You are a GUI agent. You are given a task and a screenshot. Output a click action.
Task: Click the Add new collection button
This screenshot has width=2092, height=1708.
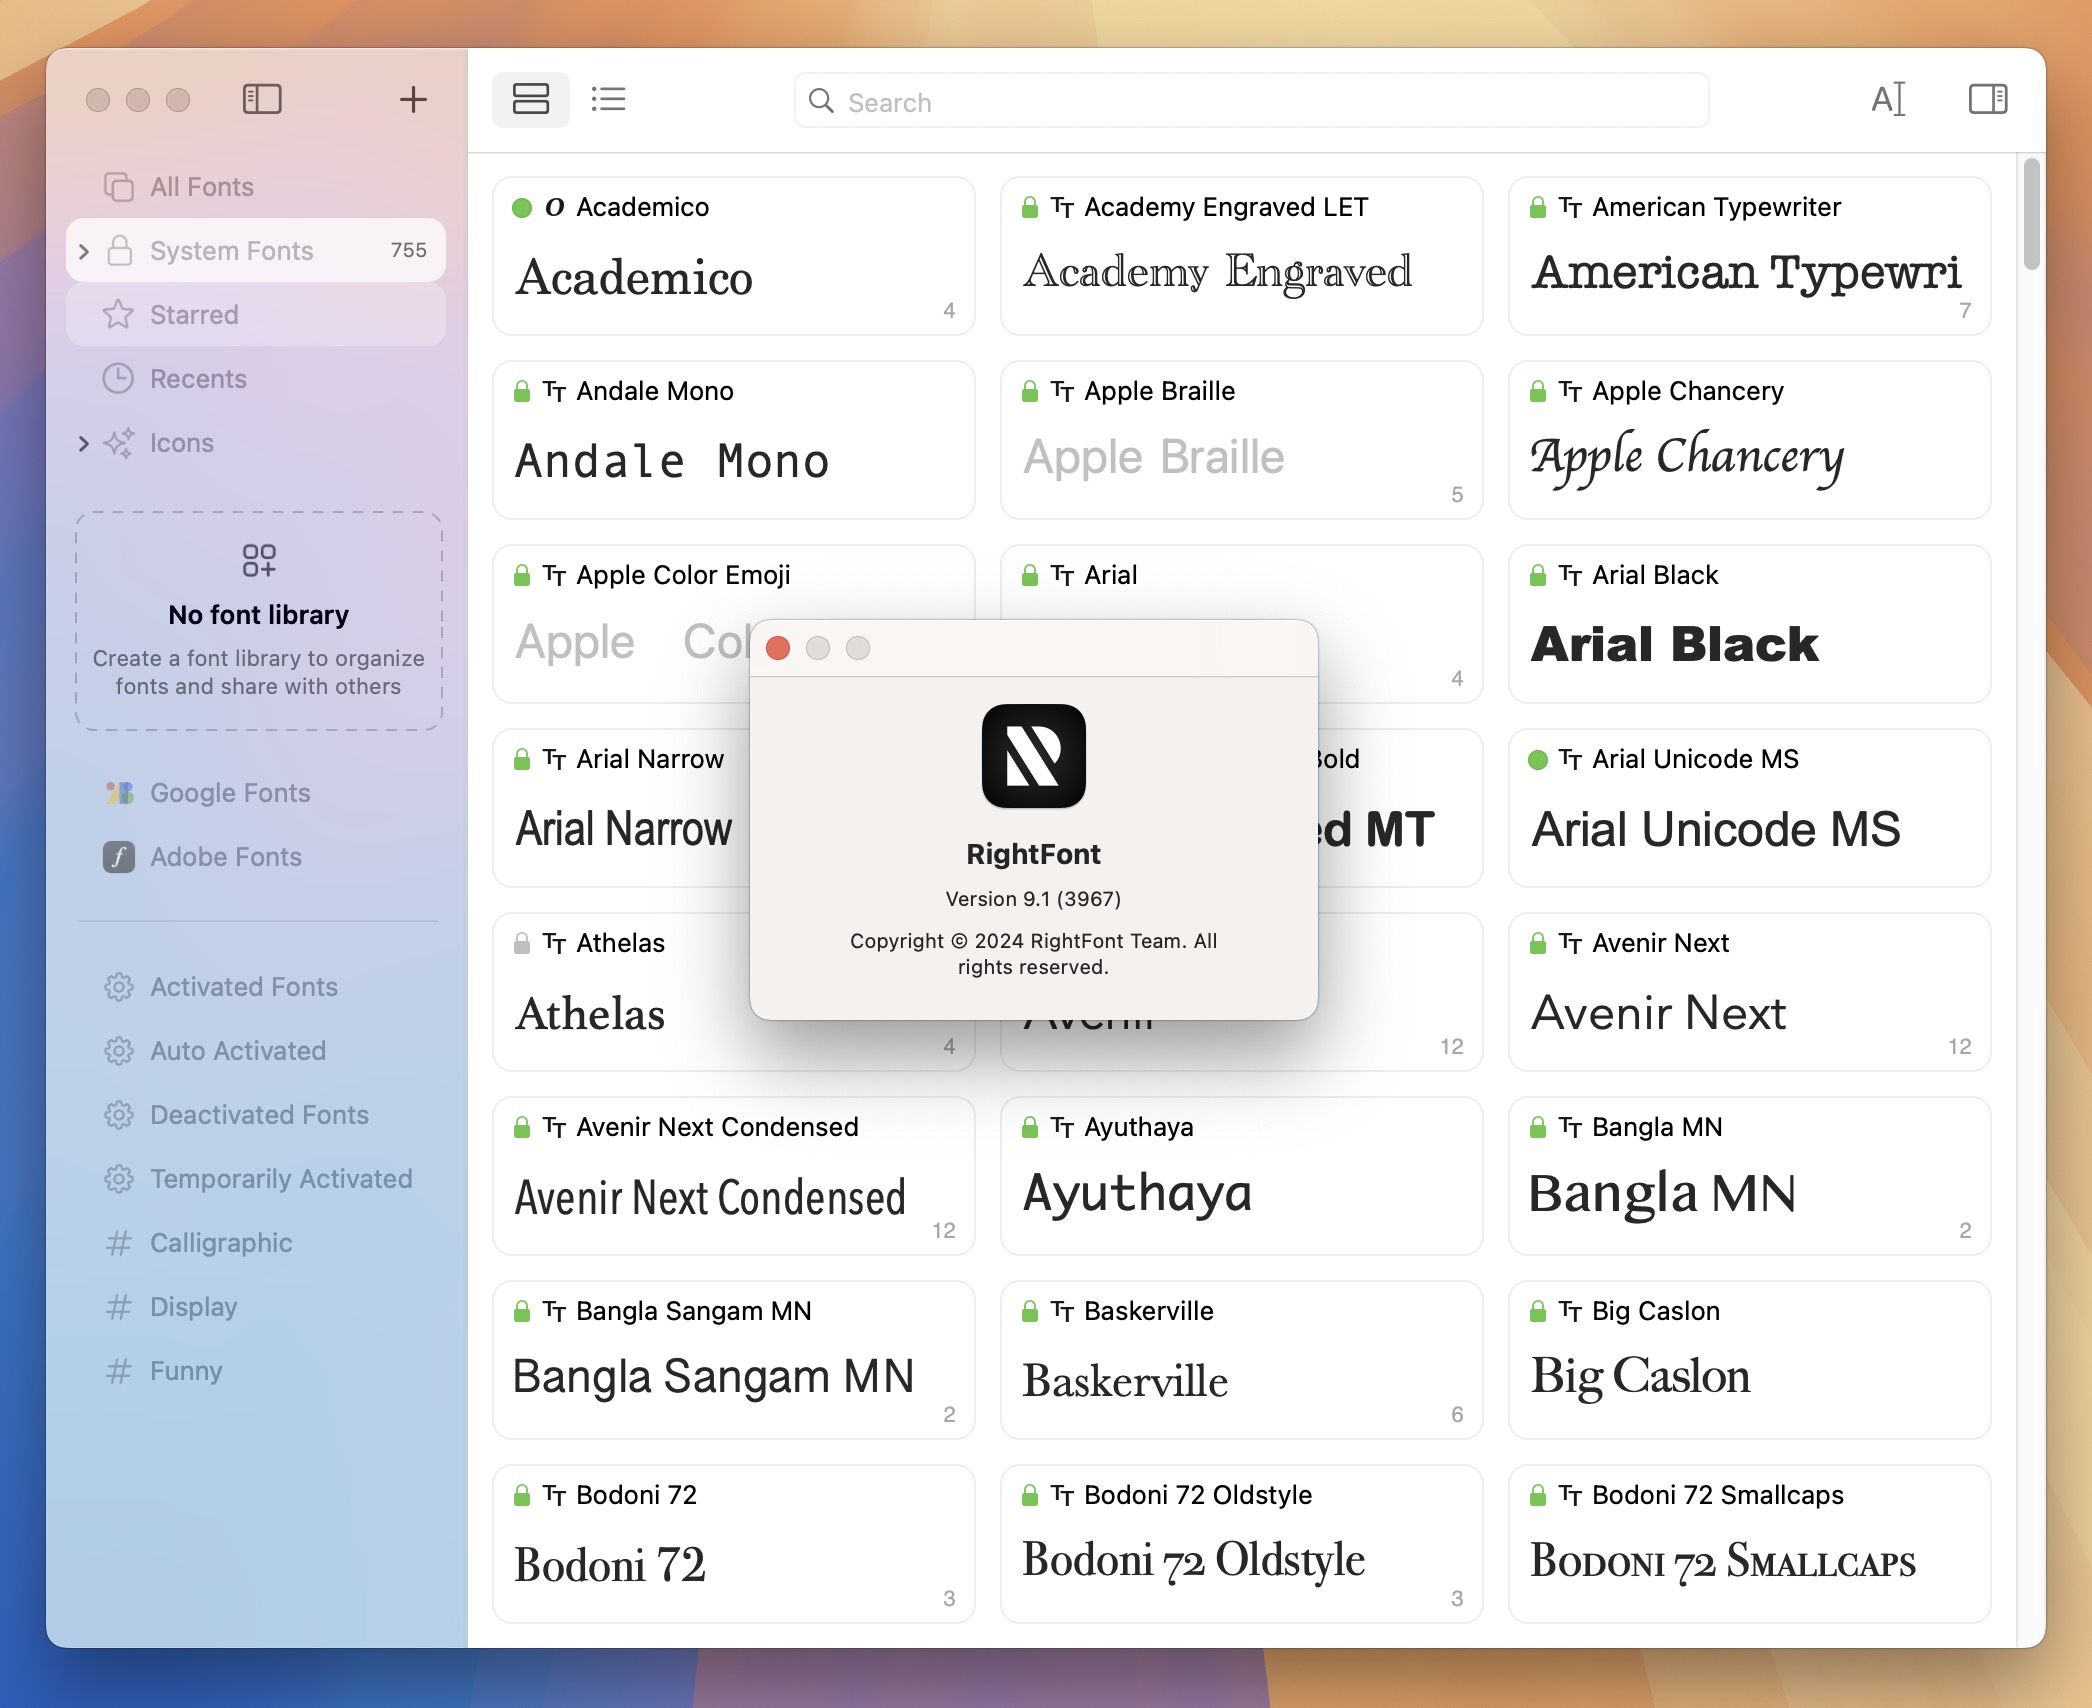412,97
